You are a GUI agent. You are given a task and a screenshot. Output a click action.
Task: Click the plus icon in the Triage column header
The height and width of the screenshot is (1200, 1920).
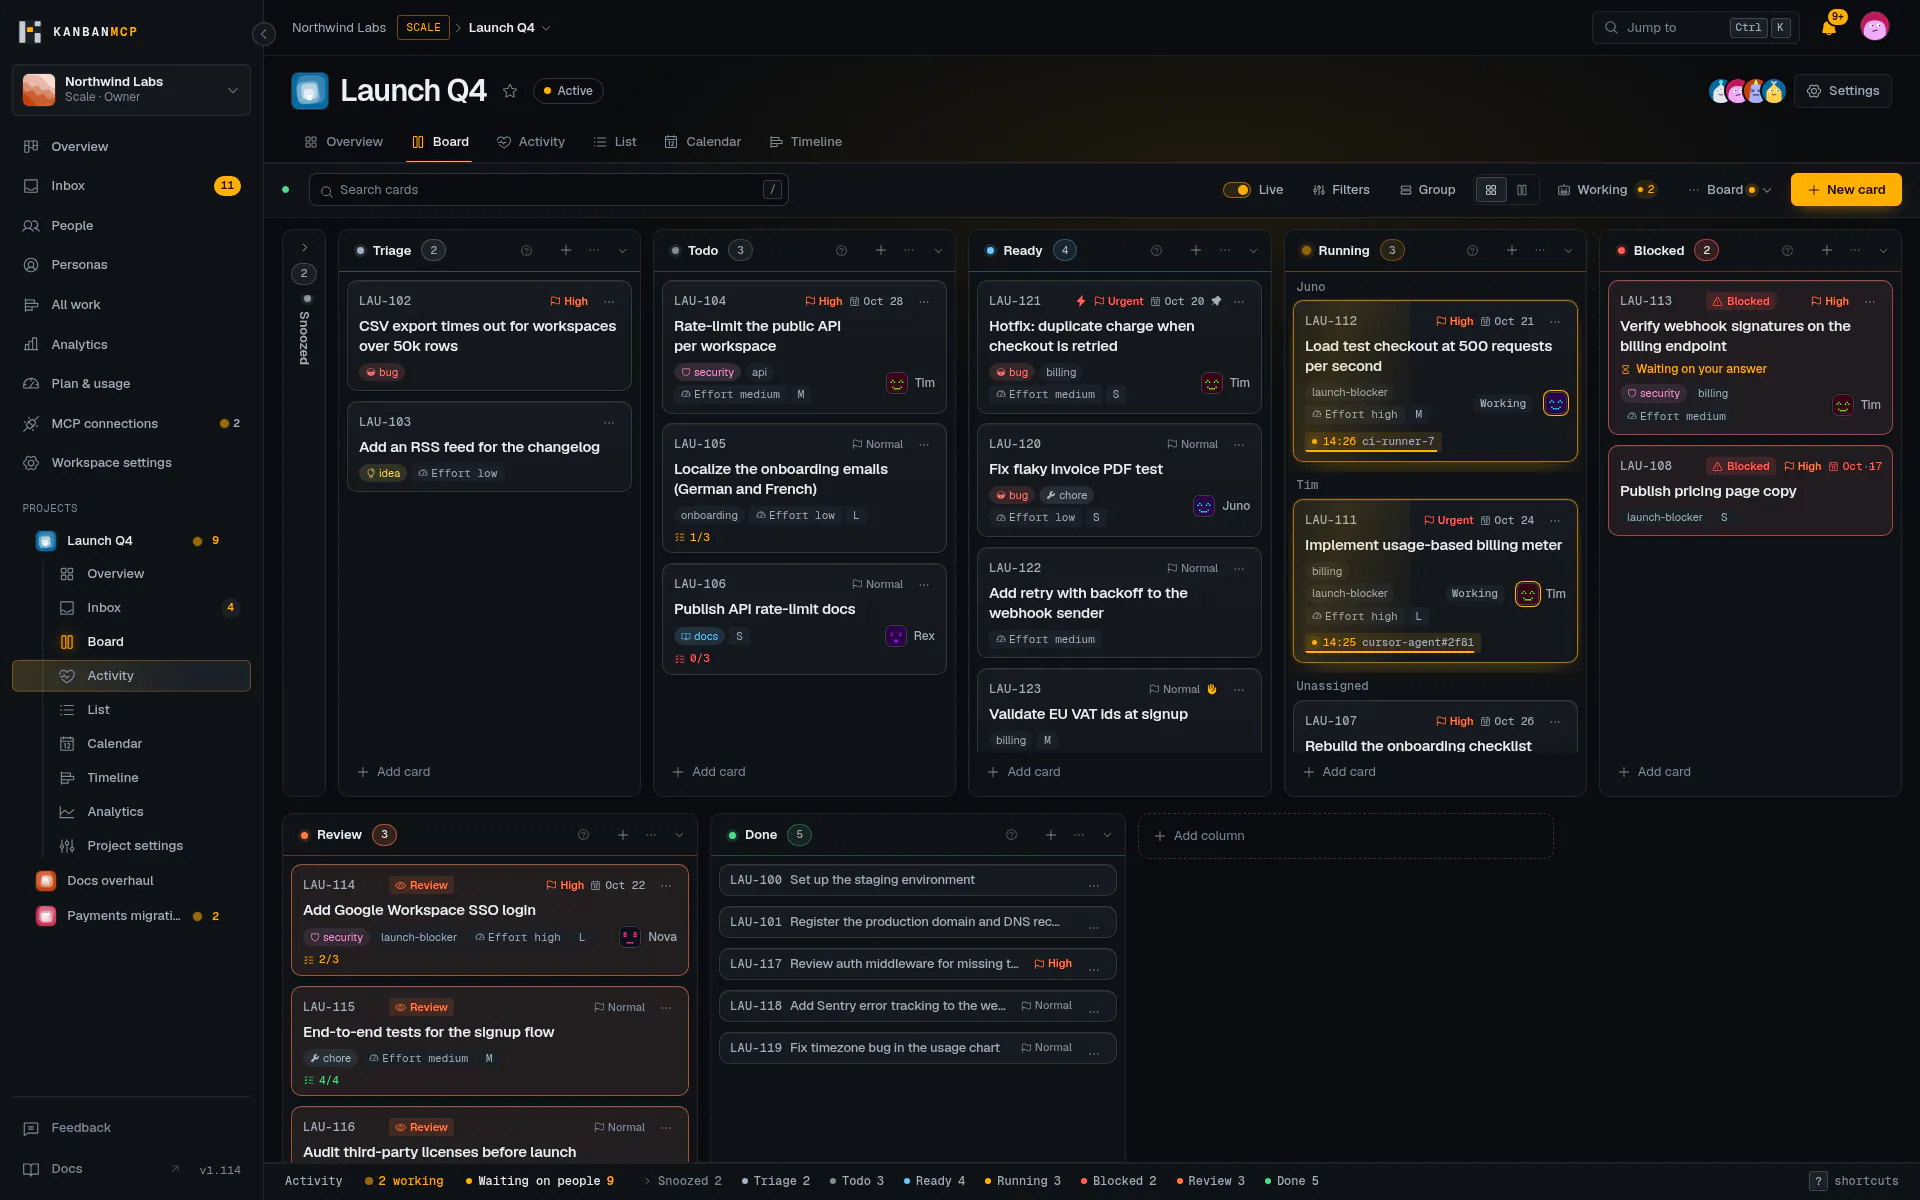[x=566, y=250]
